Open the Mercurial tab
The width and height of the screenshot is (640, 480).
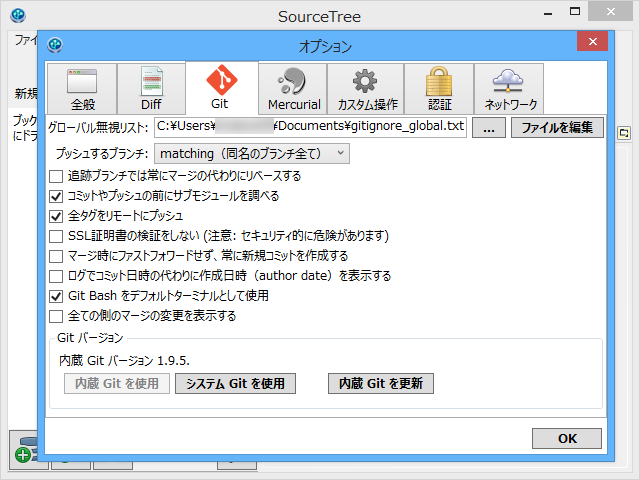click(293, 89)
